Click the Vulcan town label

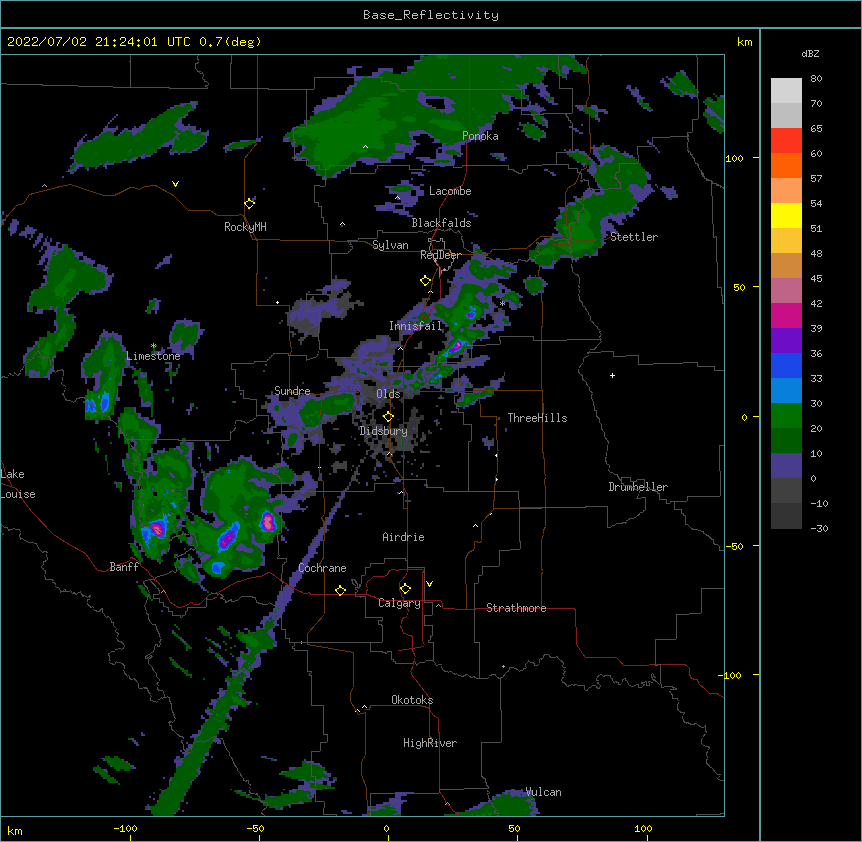coord(543,792)
